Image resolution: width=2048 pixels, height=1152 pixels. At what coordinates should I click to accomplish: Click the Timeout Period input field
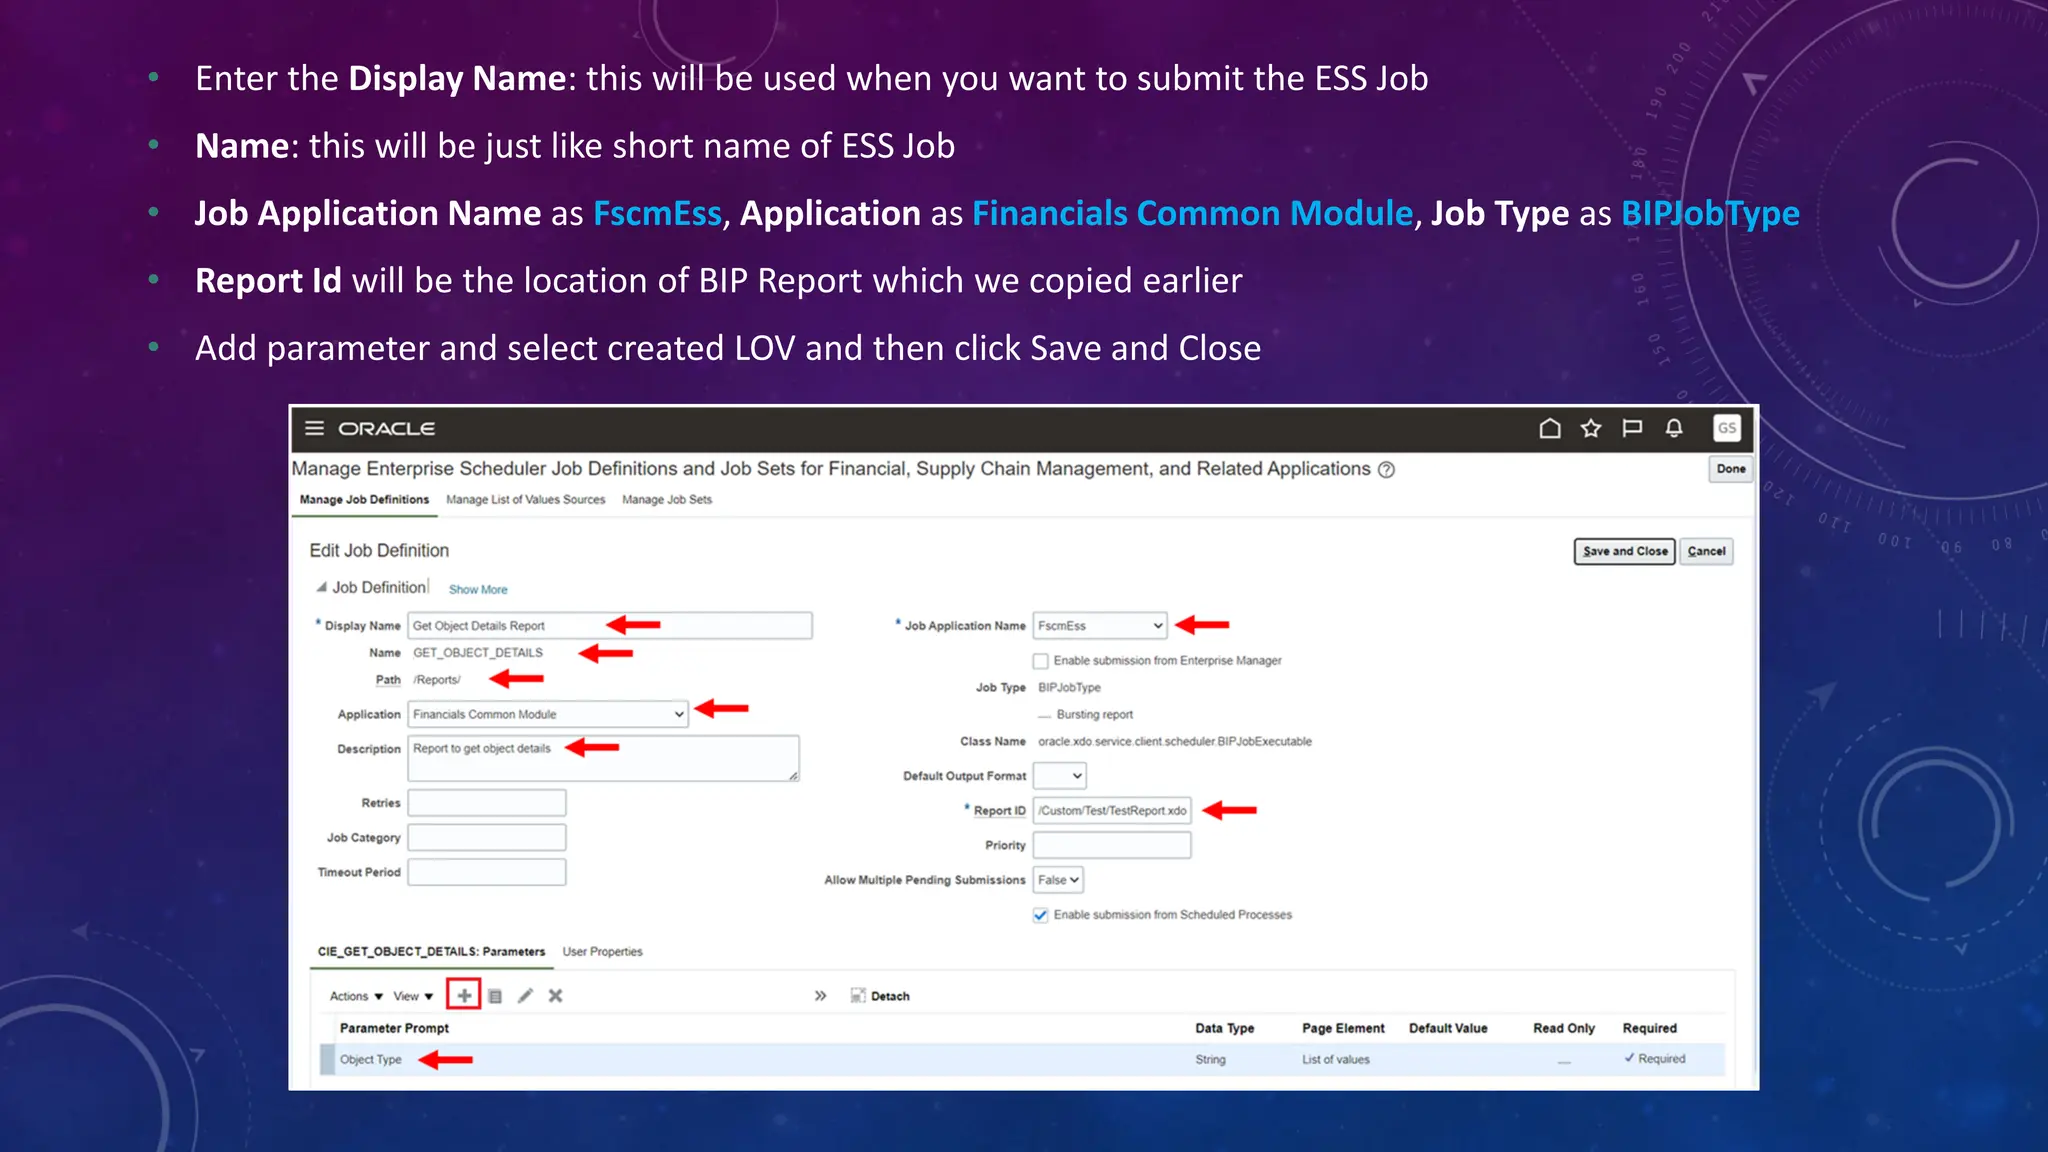coord(487,872)
